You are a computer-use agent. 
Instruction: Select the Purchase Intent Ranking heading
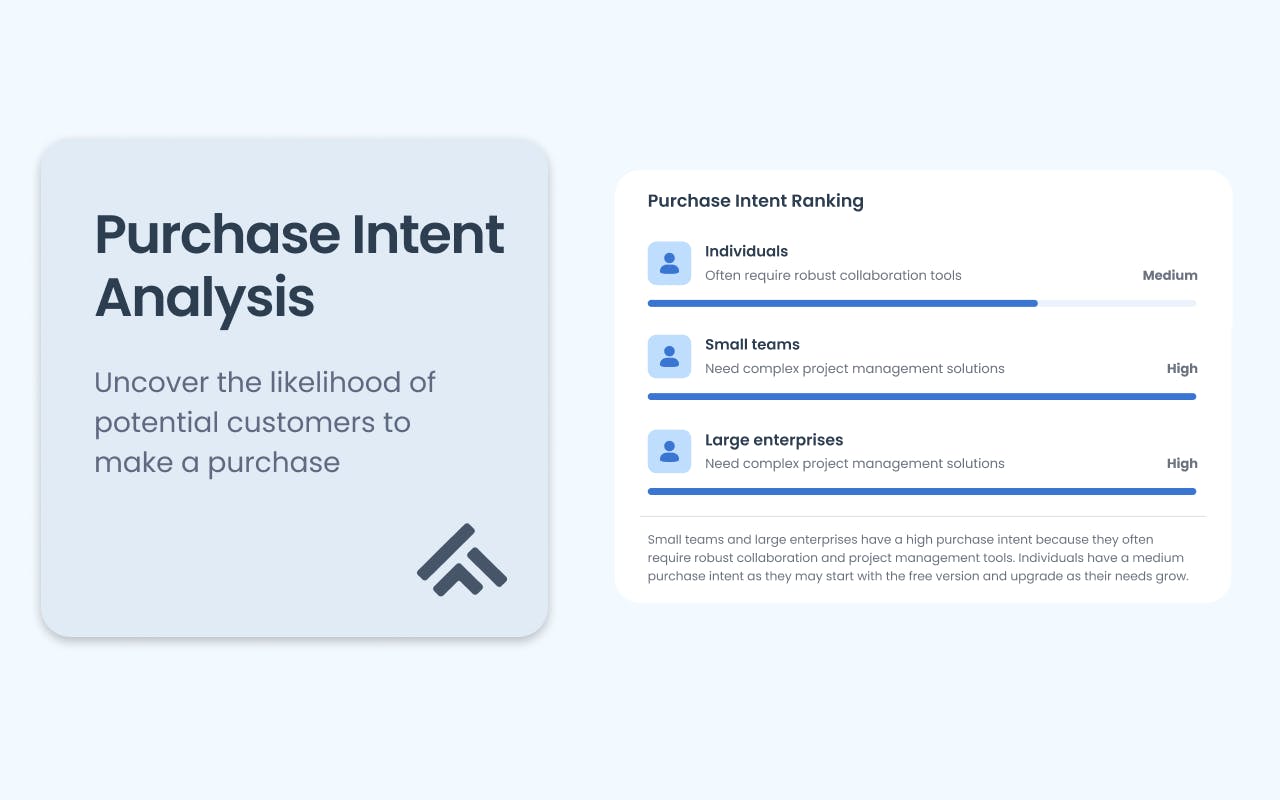[756, 201]
